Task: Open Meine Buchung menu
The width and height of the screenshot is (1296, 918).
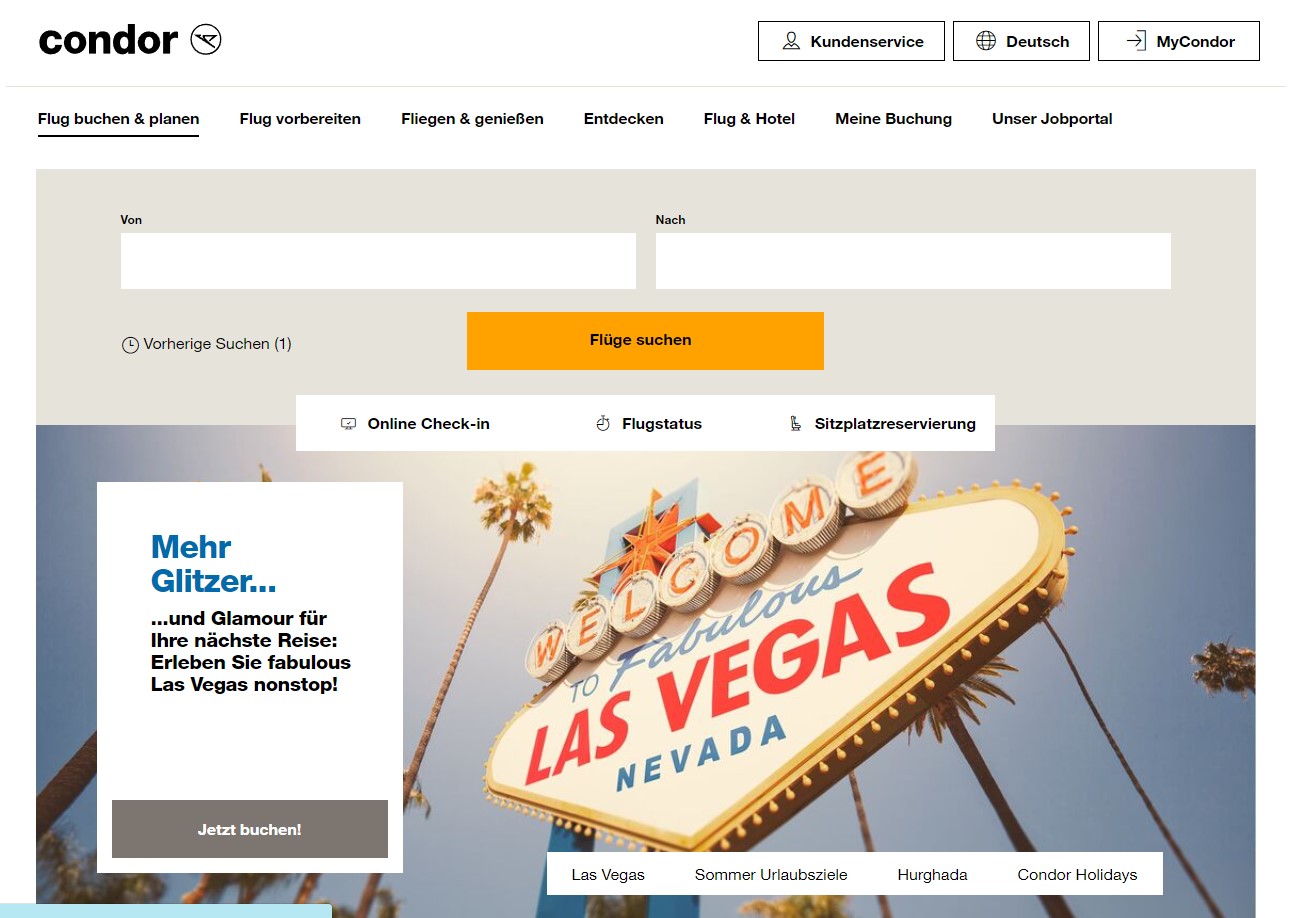Action: [893, 119]
